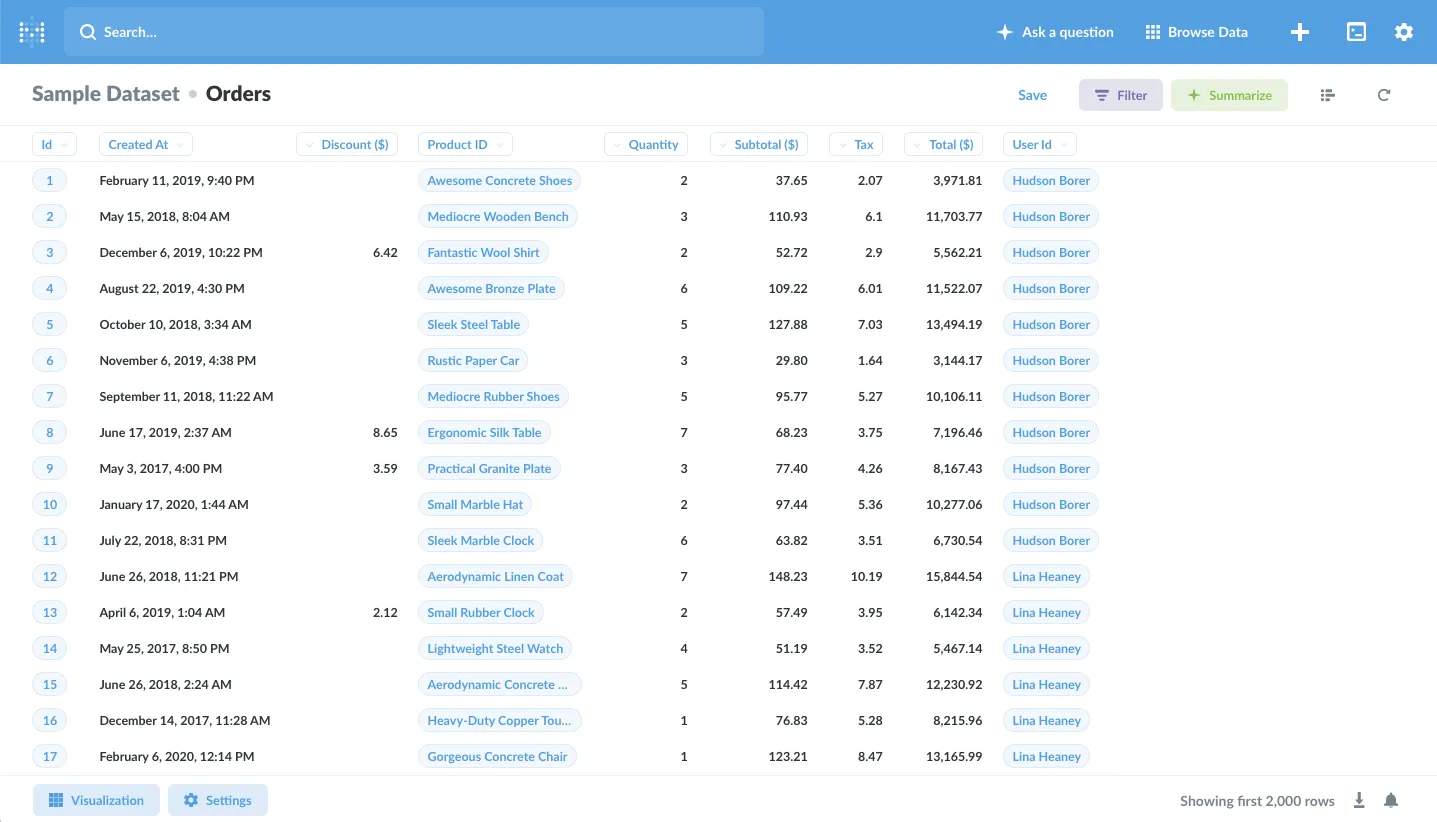Viewport: 1437px width, 822px height.
Task: Click the tax value 10.19
Action: 867,576
